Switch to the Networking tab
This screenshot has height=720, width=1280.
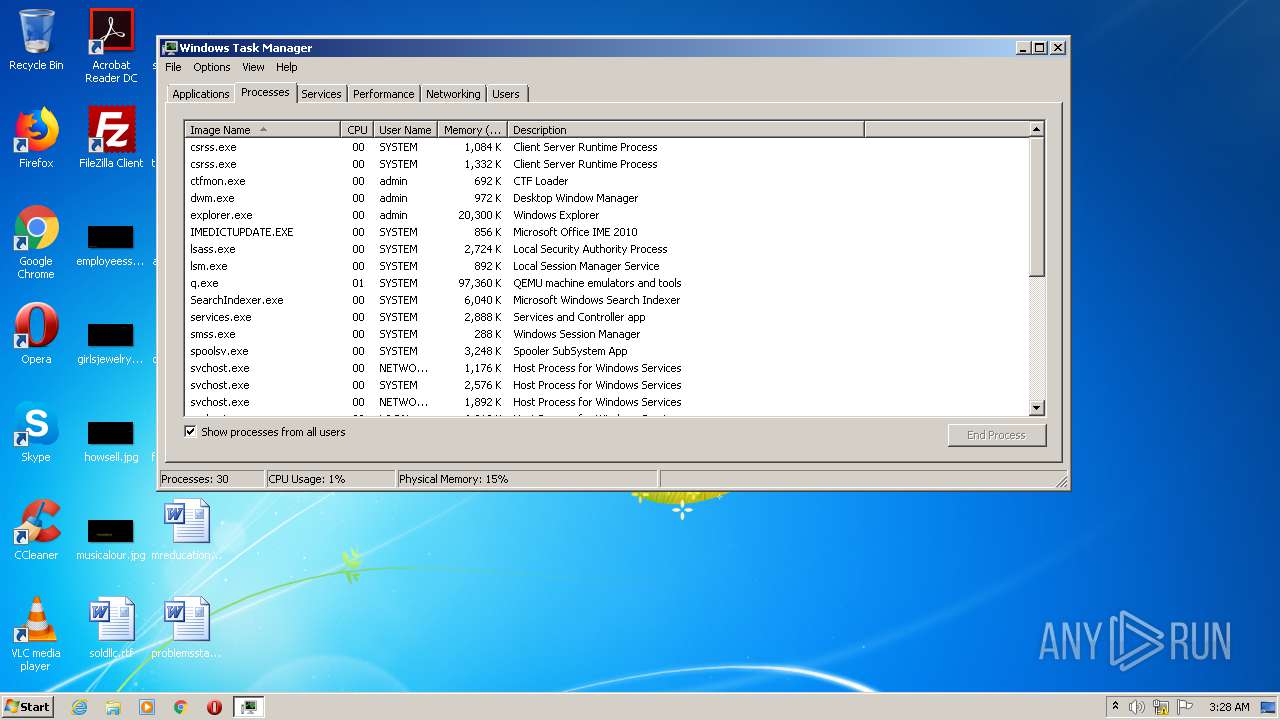[453, 94]
